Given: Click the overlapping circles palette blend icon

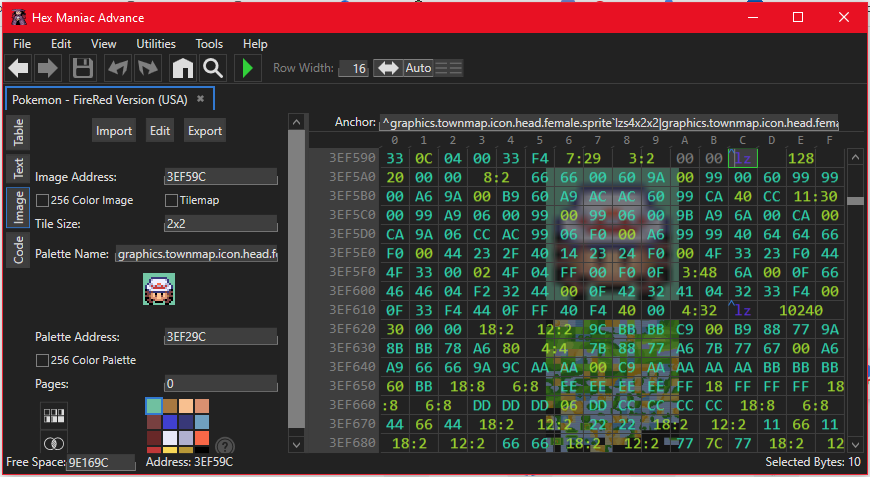Looking at the screenshot, I should coord(53,443).
